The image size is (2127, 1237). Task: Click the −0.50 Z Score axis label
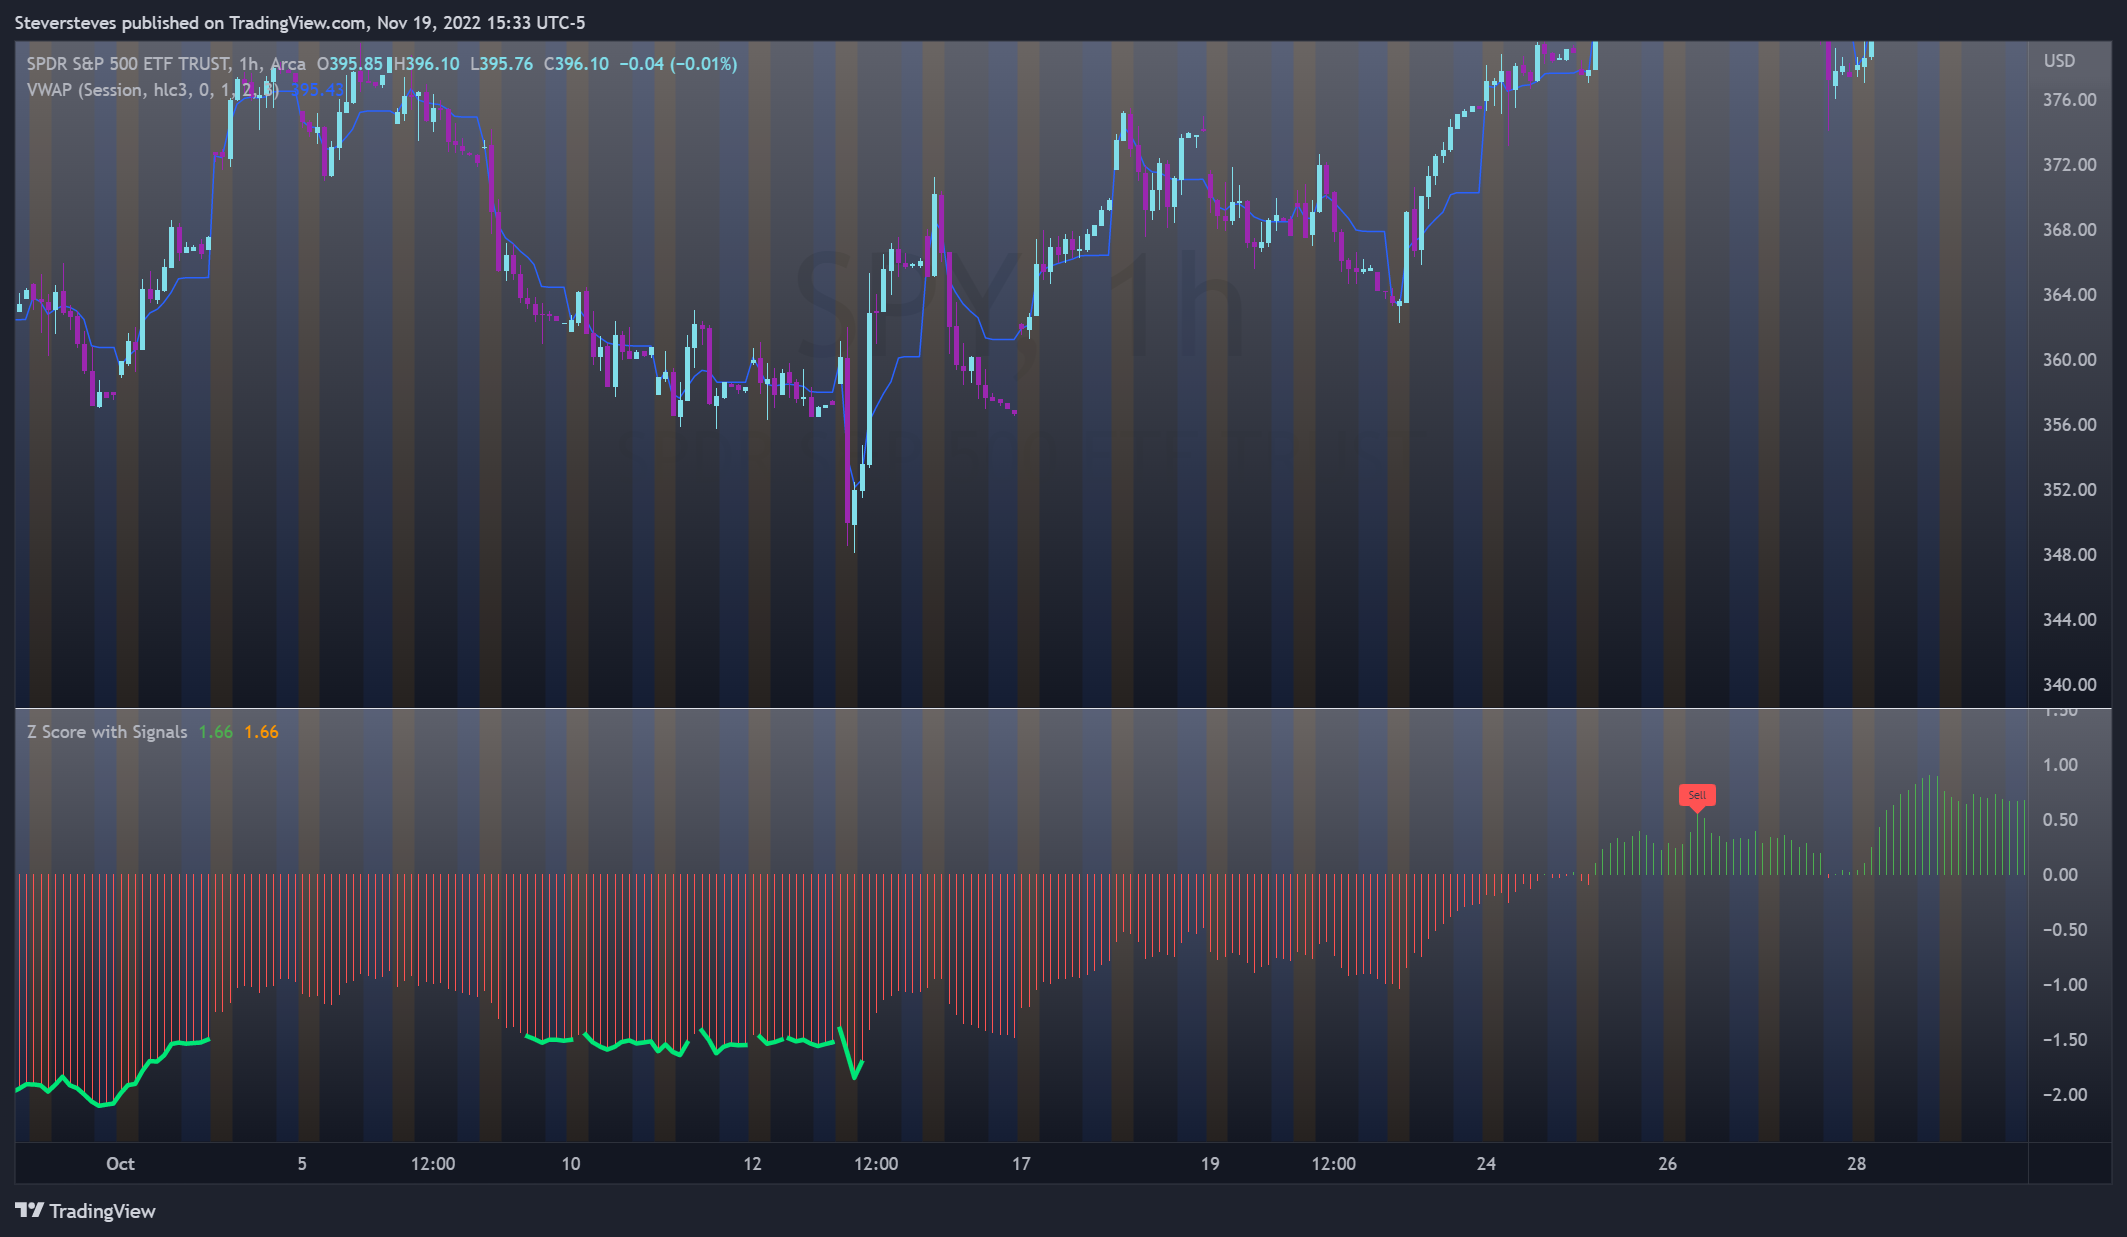2064,930
